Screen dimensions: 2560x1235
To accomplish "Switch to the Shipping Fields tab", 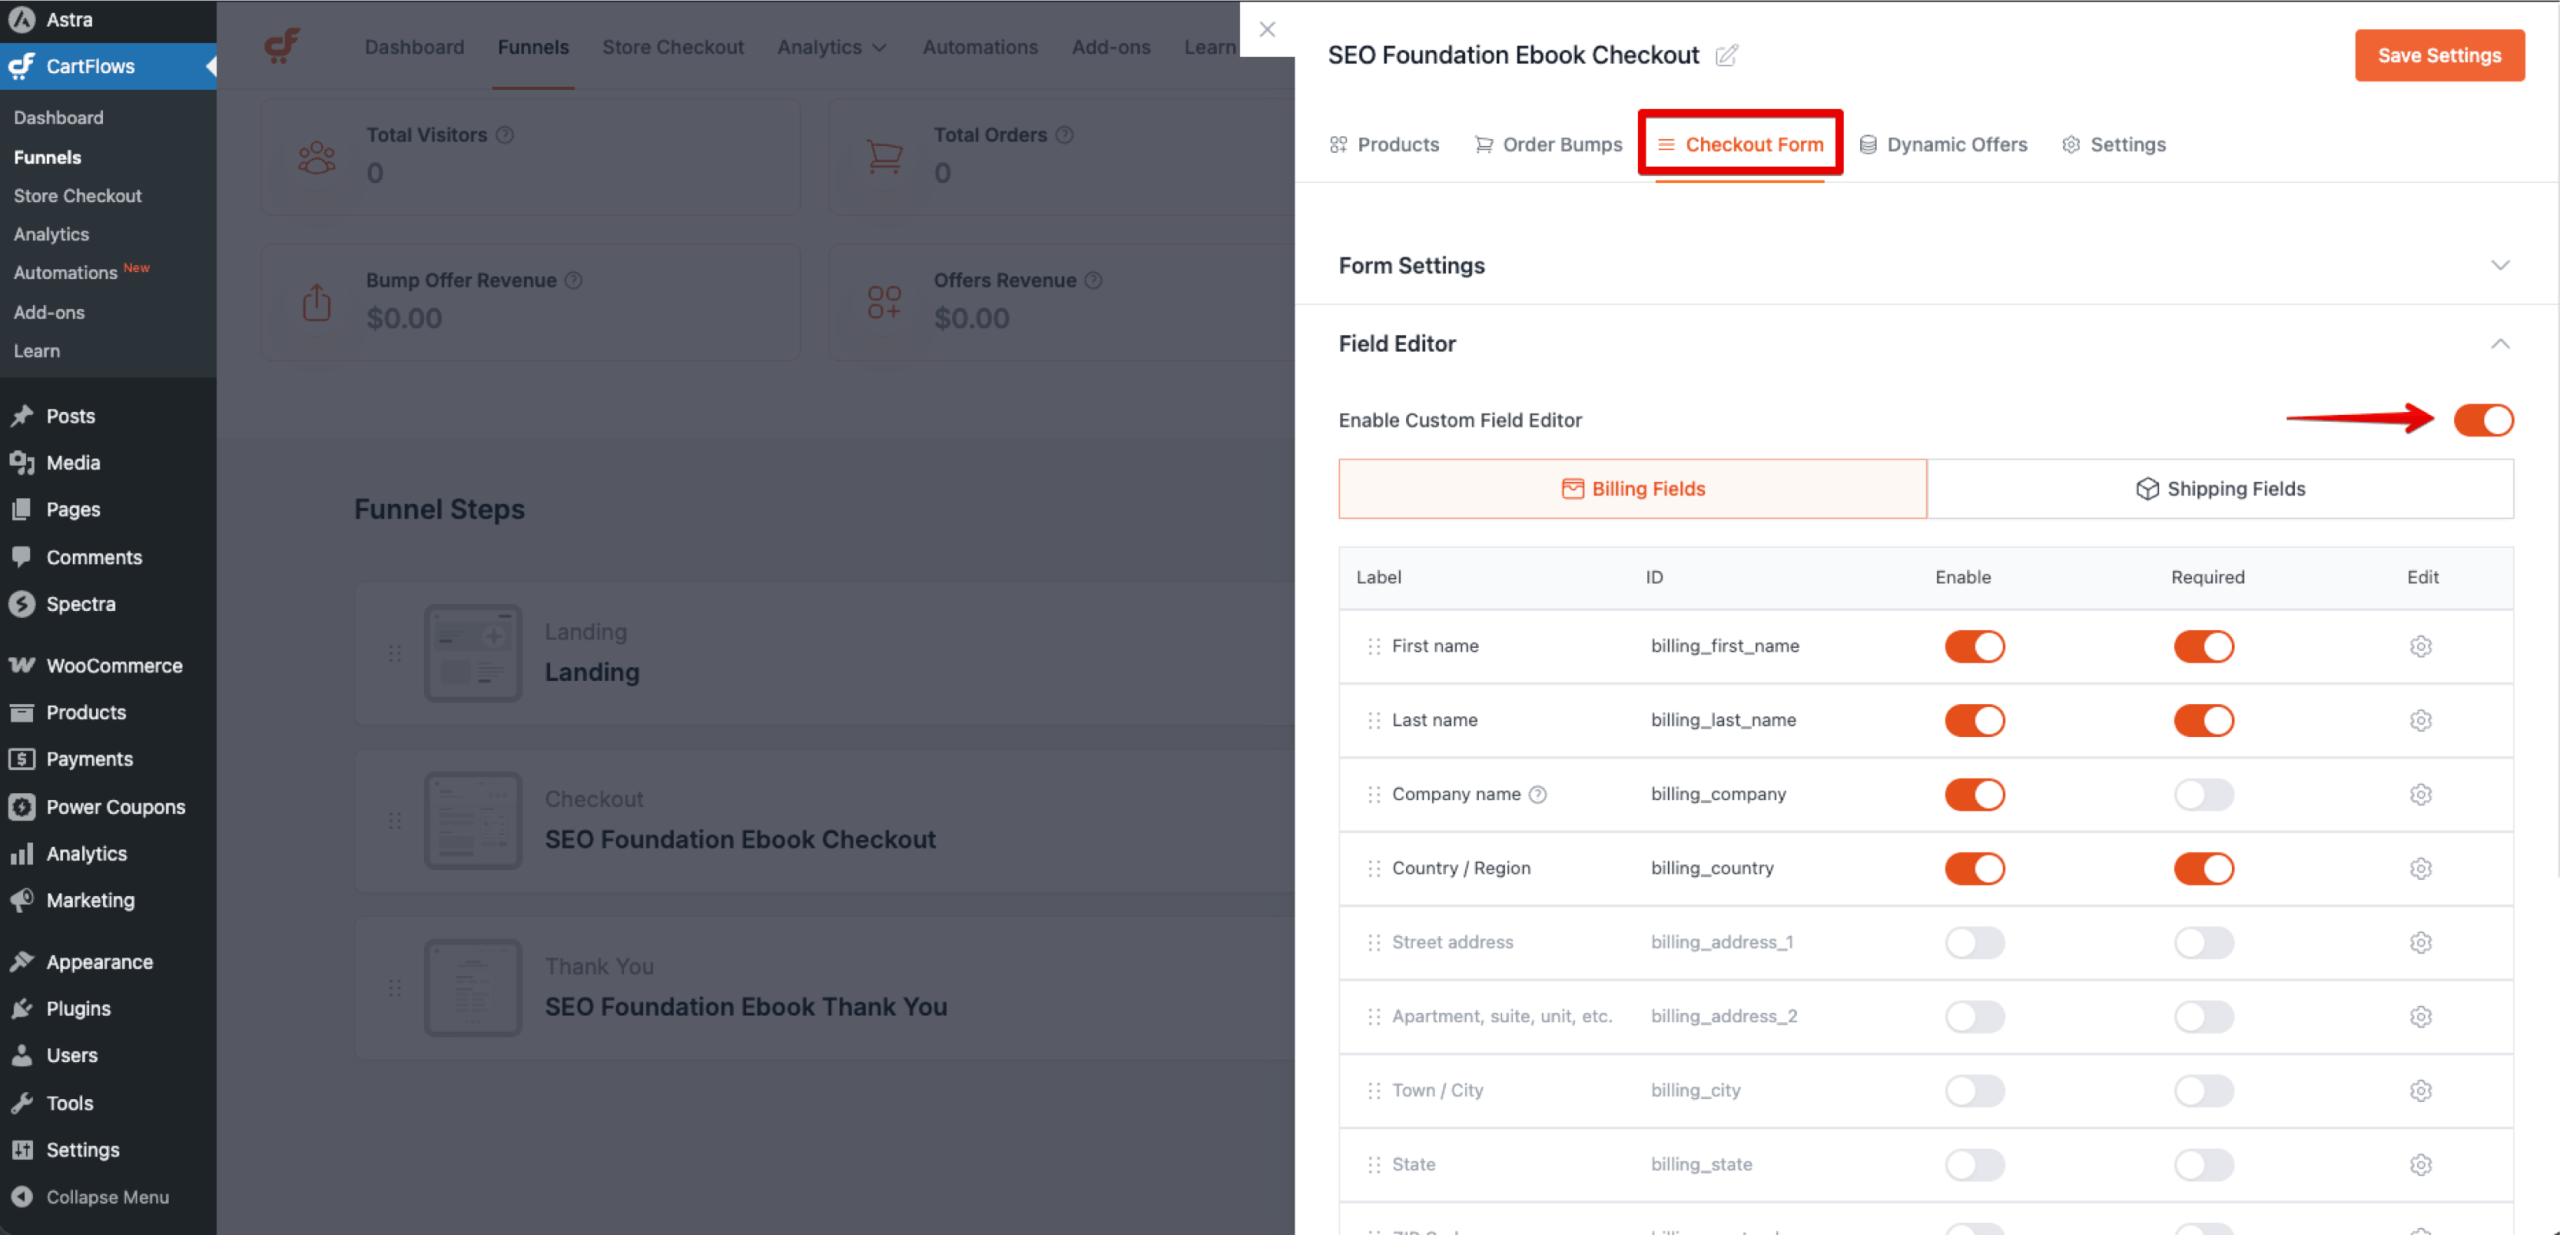I will 2221,489.
